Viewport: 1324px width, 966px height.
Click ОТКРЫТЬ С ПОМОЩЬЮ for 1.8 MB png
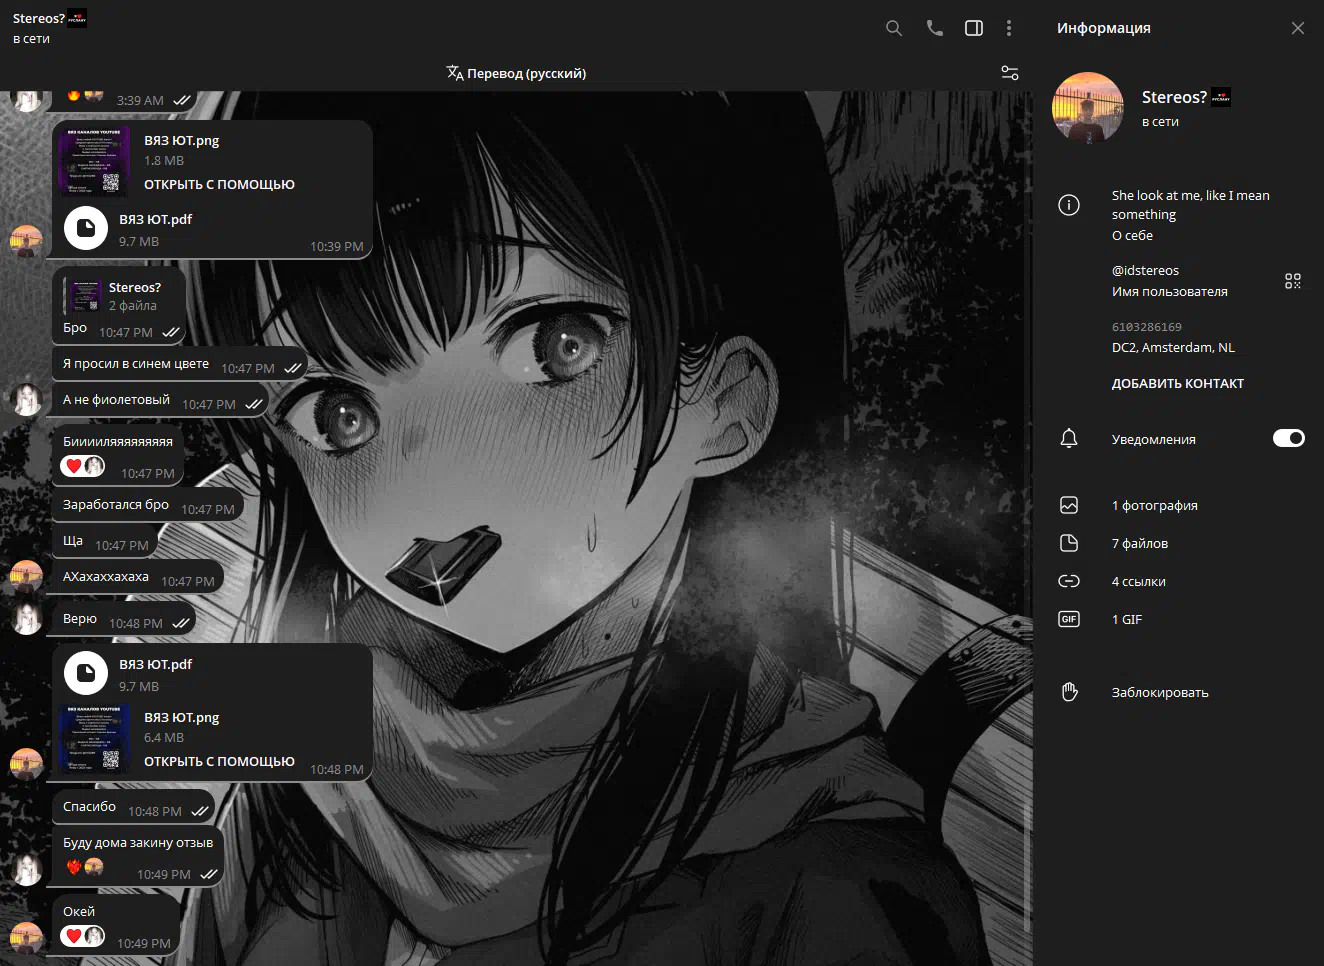click(219, 184)
